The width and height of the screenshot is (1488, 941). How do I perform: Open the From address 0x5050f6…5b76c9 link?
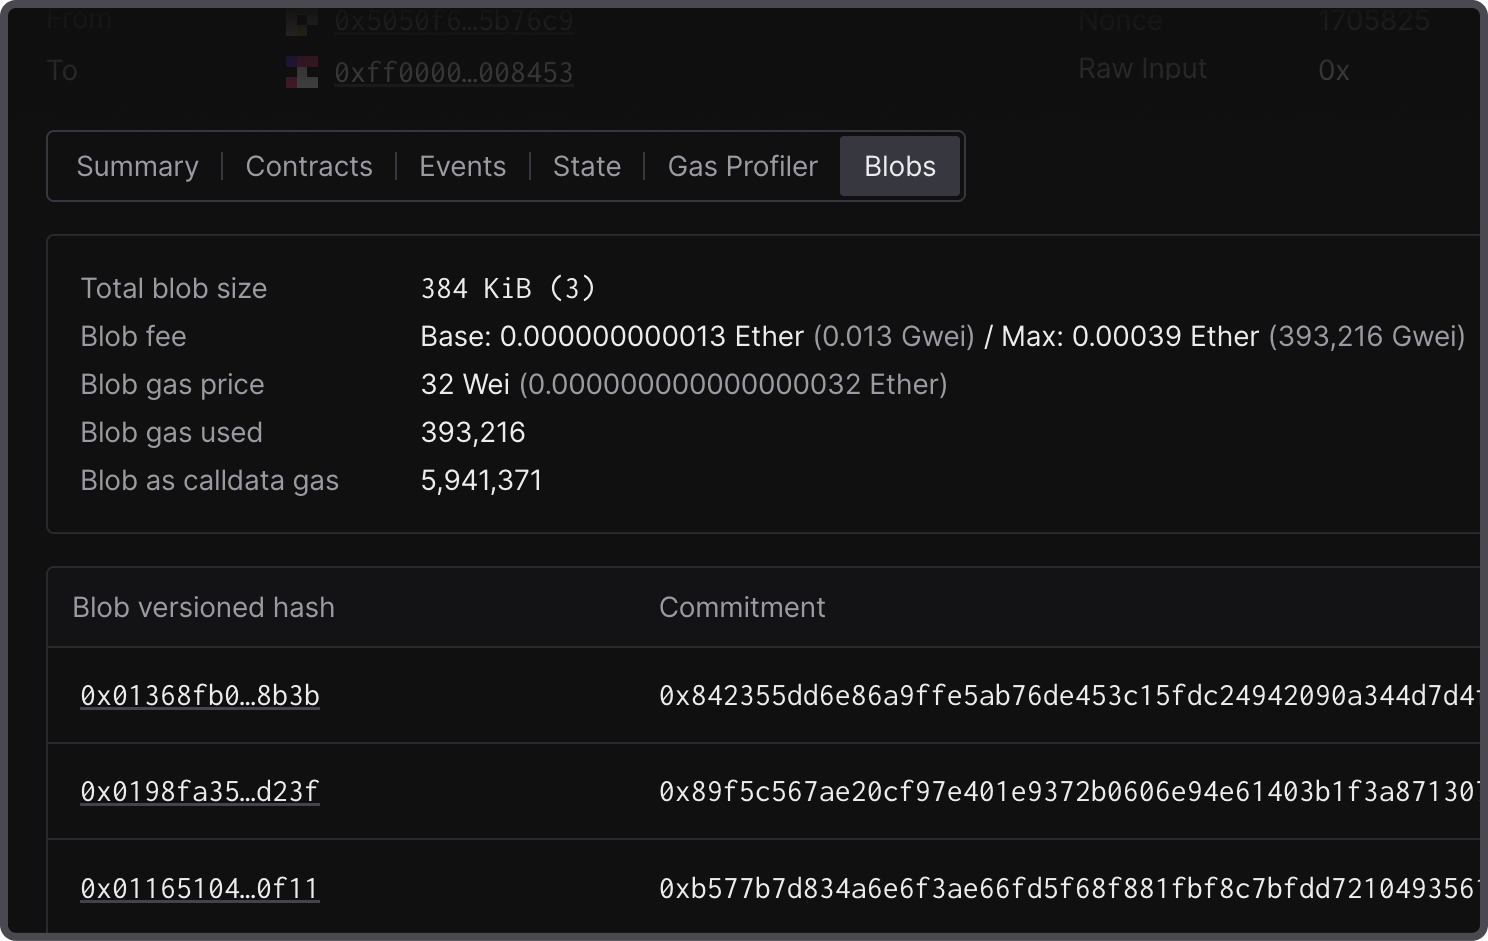point(453,20)
